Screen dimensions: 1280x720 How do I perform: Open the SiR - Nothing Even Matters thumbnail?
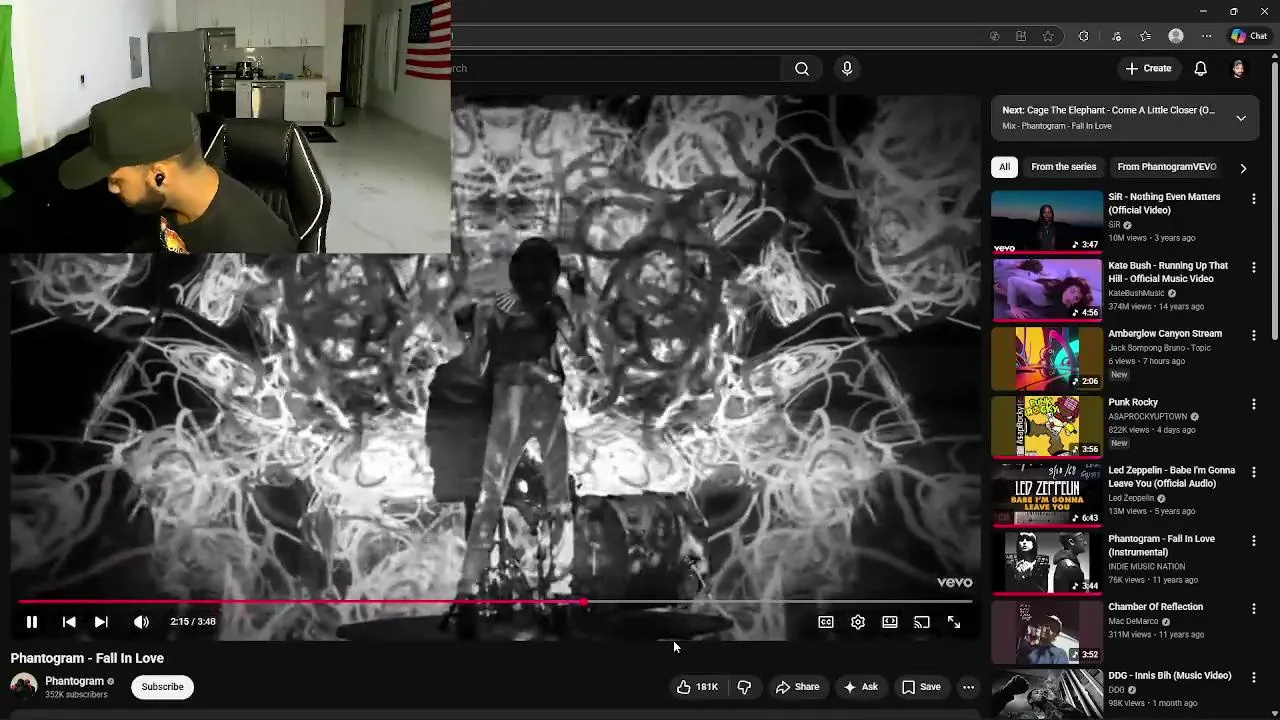(1047, 221)
